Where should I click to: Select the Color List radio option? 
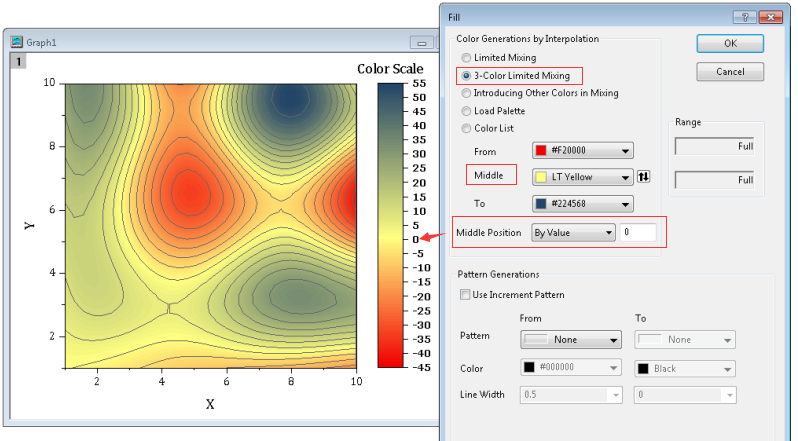pyautogui.click(x=466, y=128)
